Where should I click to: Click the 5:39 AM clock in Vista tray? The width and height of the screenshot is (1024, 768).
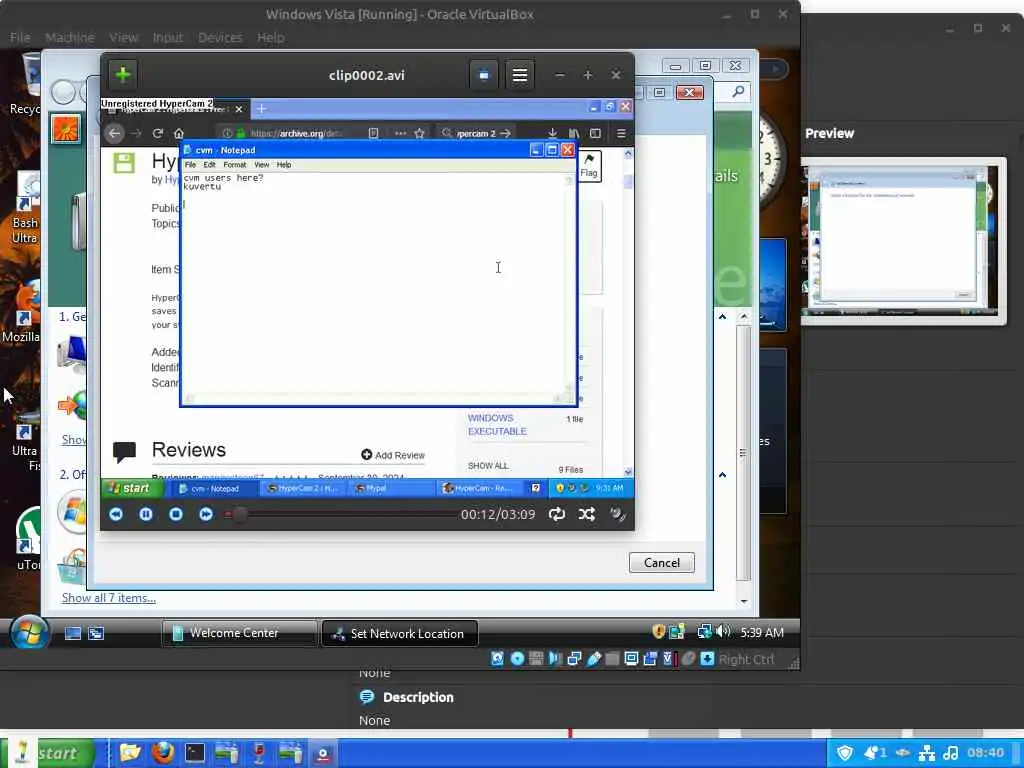[x=762, y=632]
